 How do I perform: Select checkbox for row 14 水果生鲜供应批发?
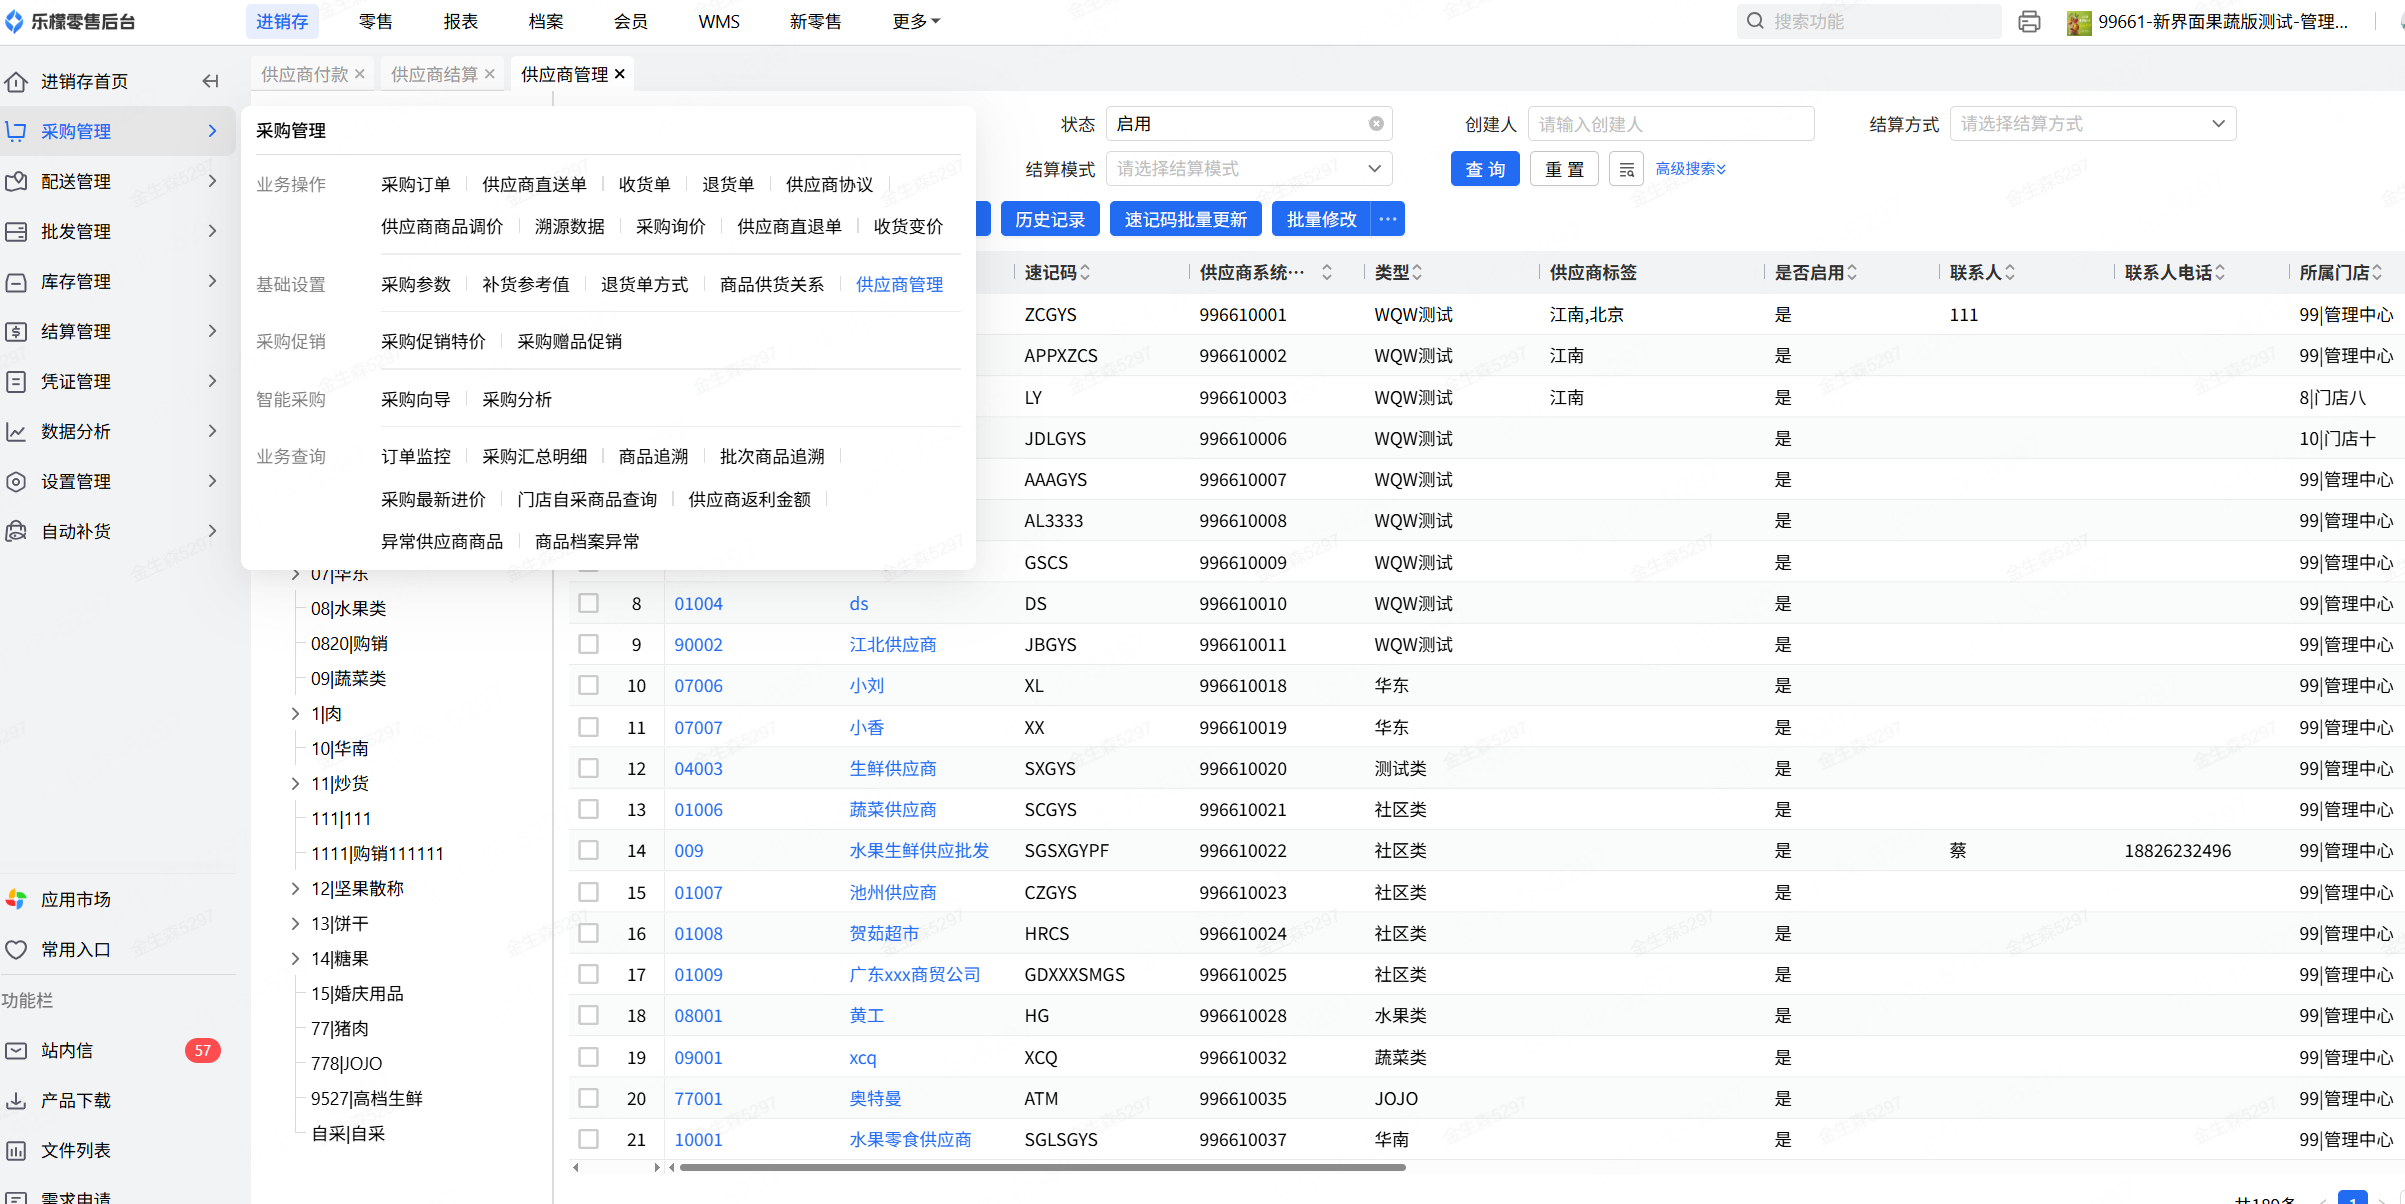coord(588,850)
